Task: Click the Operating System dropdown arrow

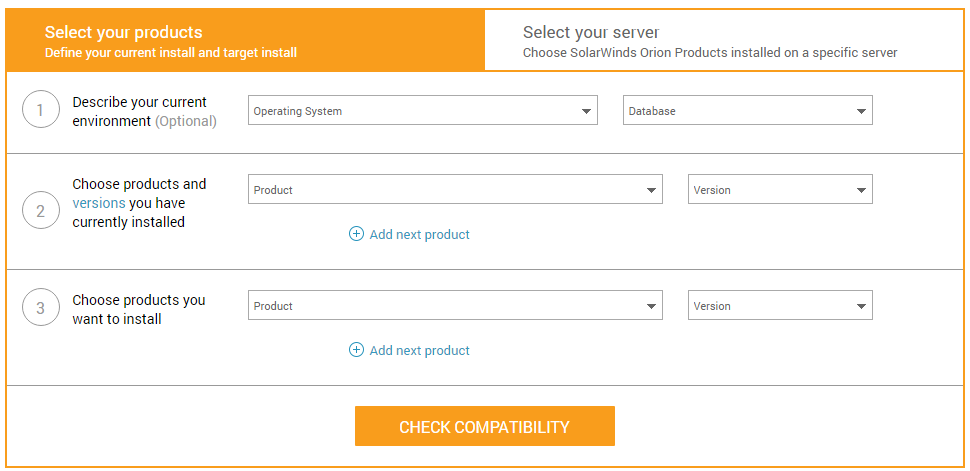Action: (x=586, y=111)
